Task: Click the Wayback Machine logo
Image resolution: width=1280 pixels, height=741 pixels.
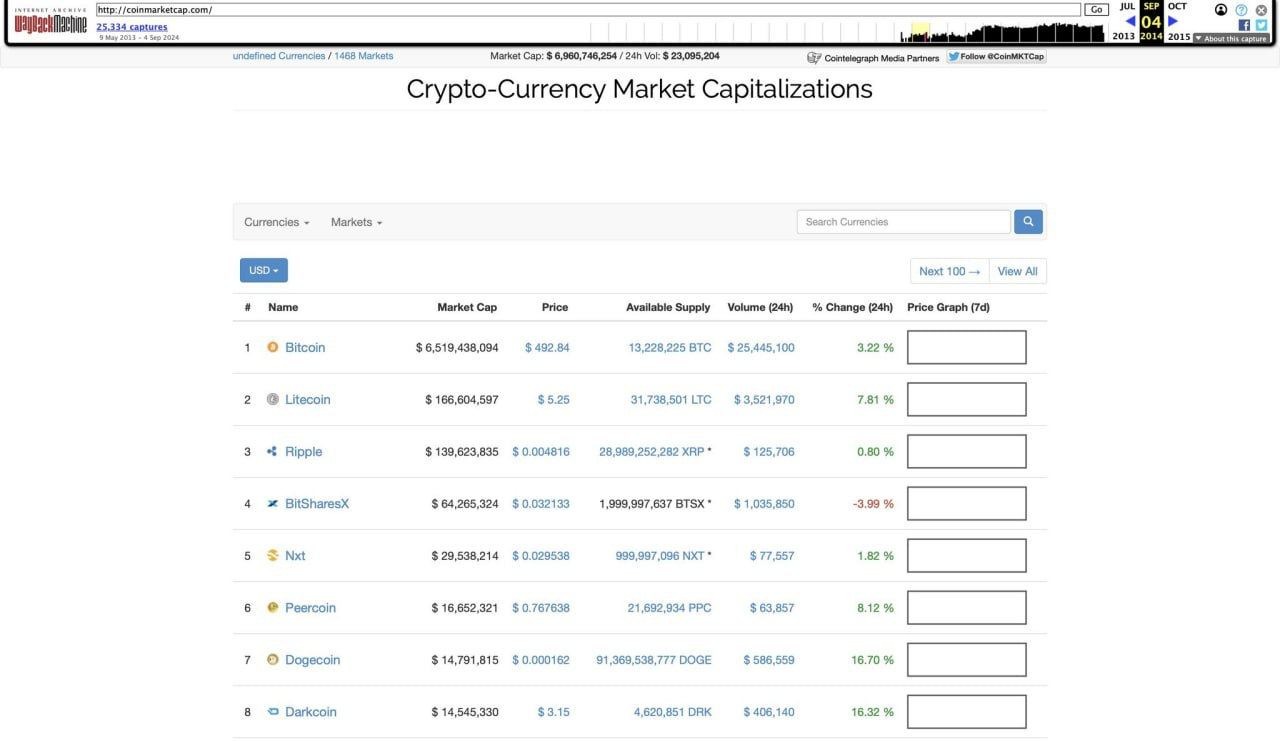Action: click(51, 22)
